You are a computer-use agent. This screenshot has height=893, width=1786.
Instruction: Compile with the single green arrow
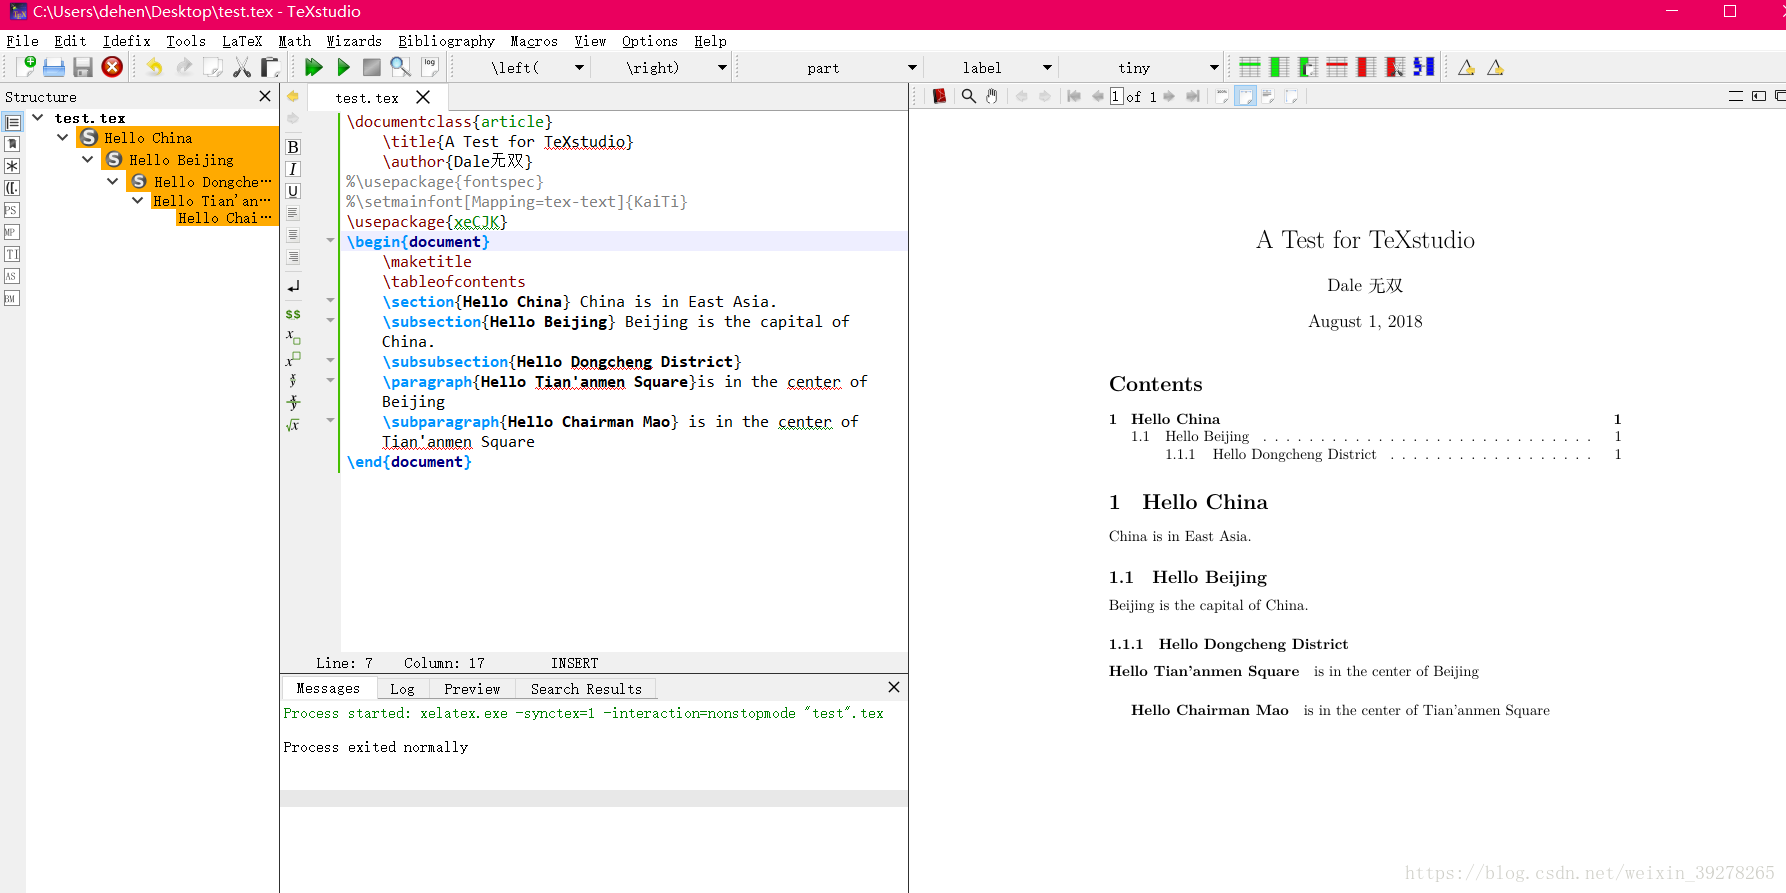343,67
